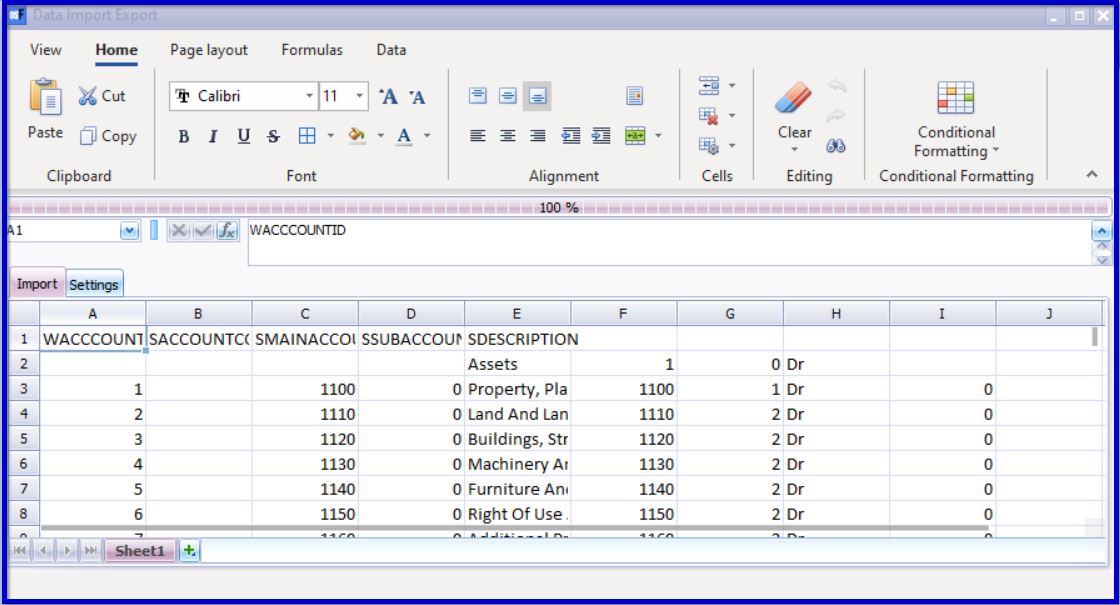Toggle bold formatting

(184, 137)
